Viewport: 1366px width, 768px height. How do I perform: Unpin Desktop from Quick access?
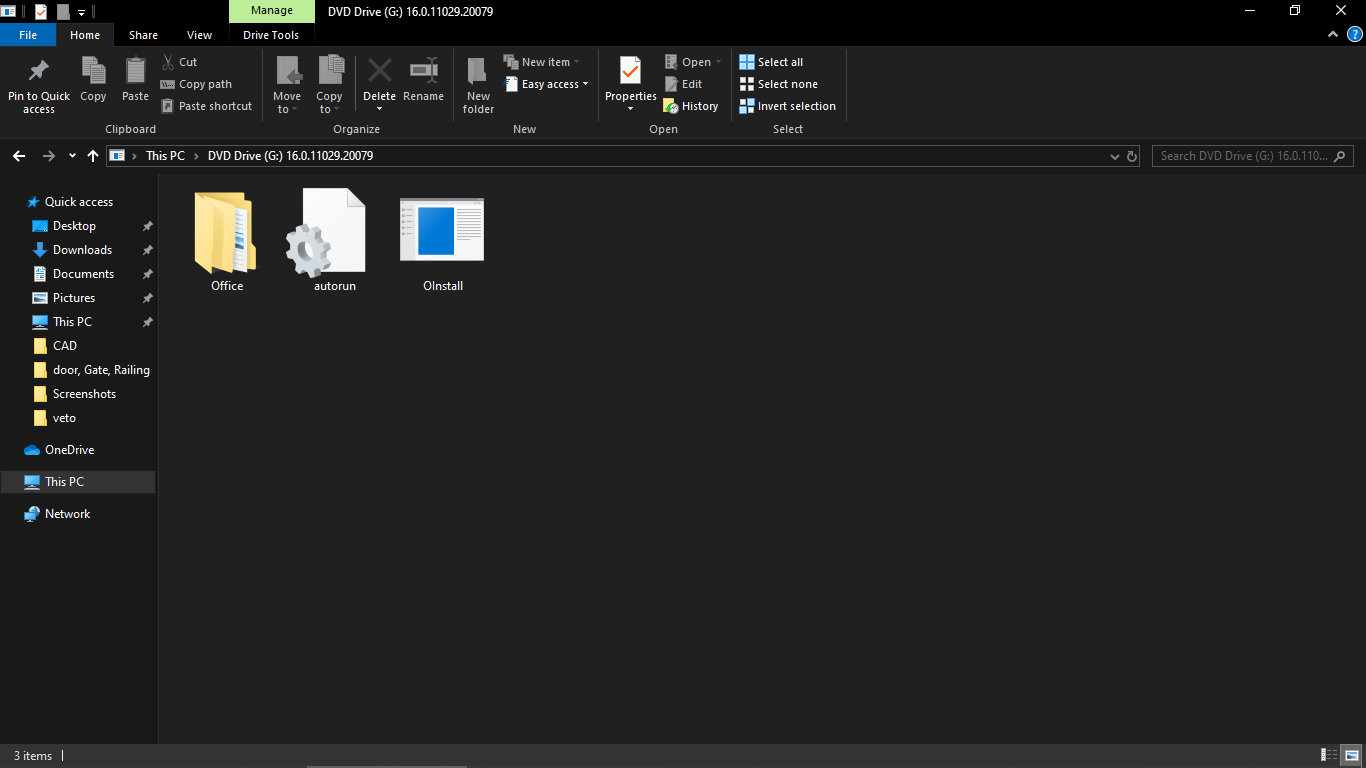pos(147,226)
